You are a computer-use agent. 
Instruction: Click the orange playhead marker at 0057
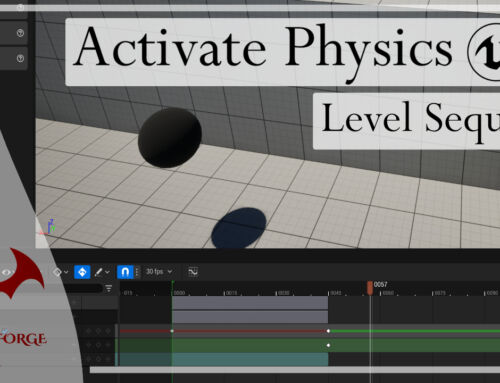(370, 288)
